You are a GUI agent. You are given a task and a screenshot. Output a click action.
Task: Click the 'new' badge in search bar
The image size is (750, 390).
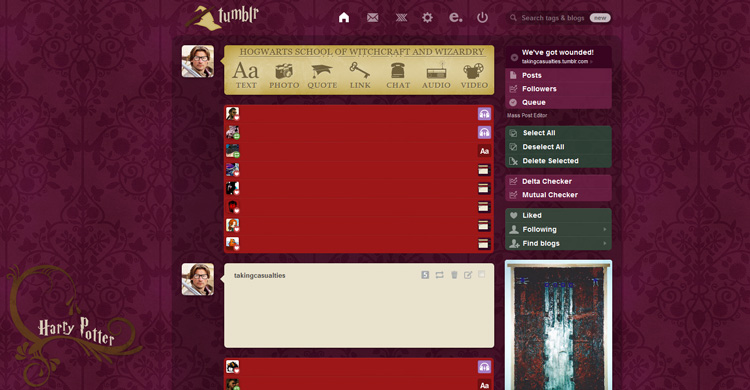[x=600, y=18]
